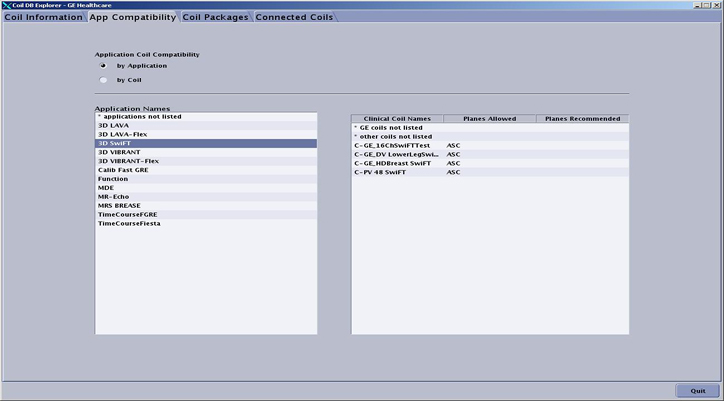
Task: Choose TimeCourseFiesta in the application list
Action: coord(129,223)
